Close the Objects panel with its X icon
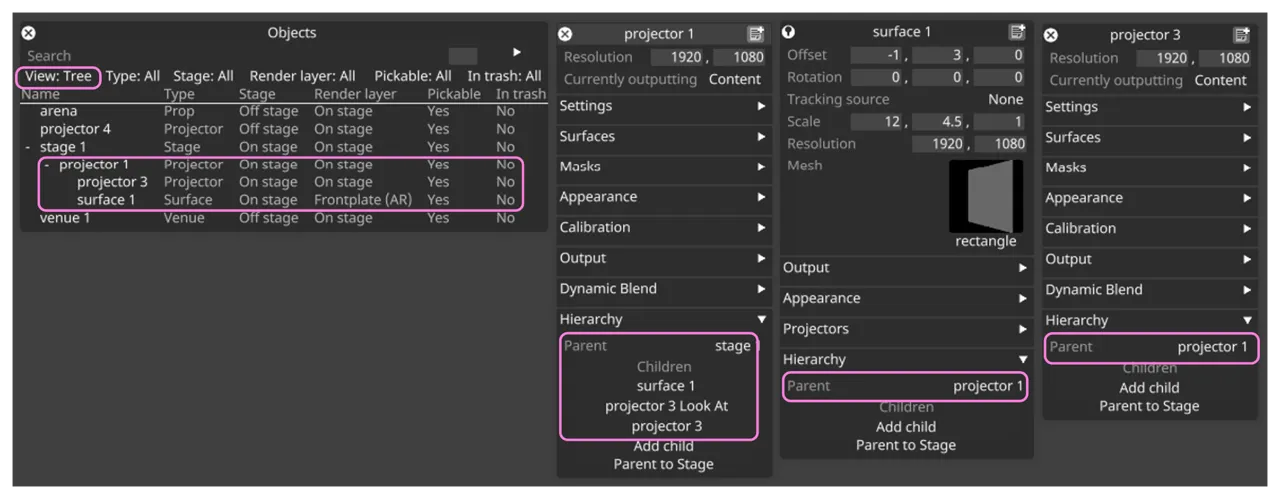Viewport: 1280px width, 499px height. tap(28, 33)
